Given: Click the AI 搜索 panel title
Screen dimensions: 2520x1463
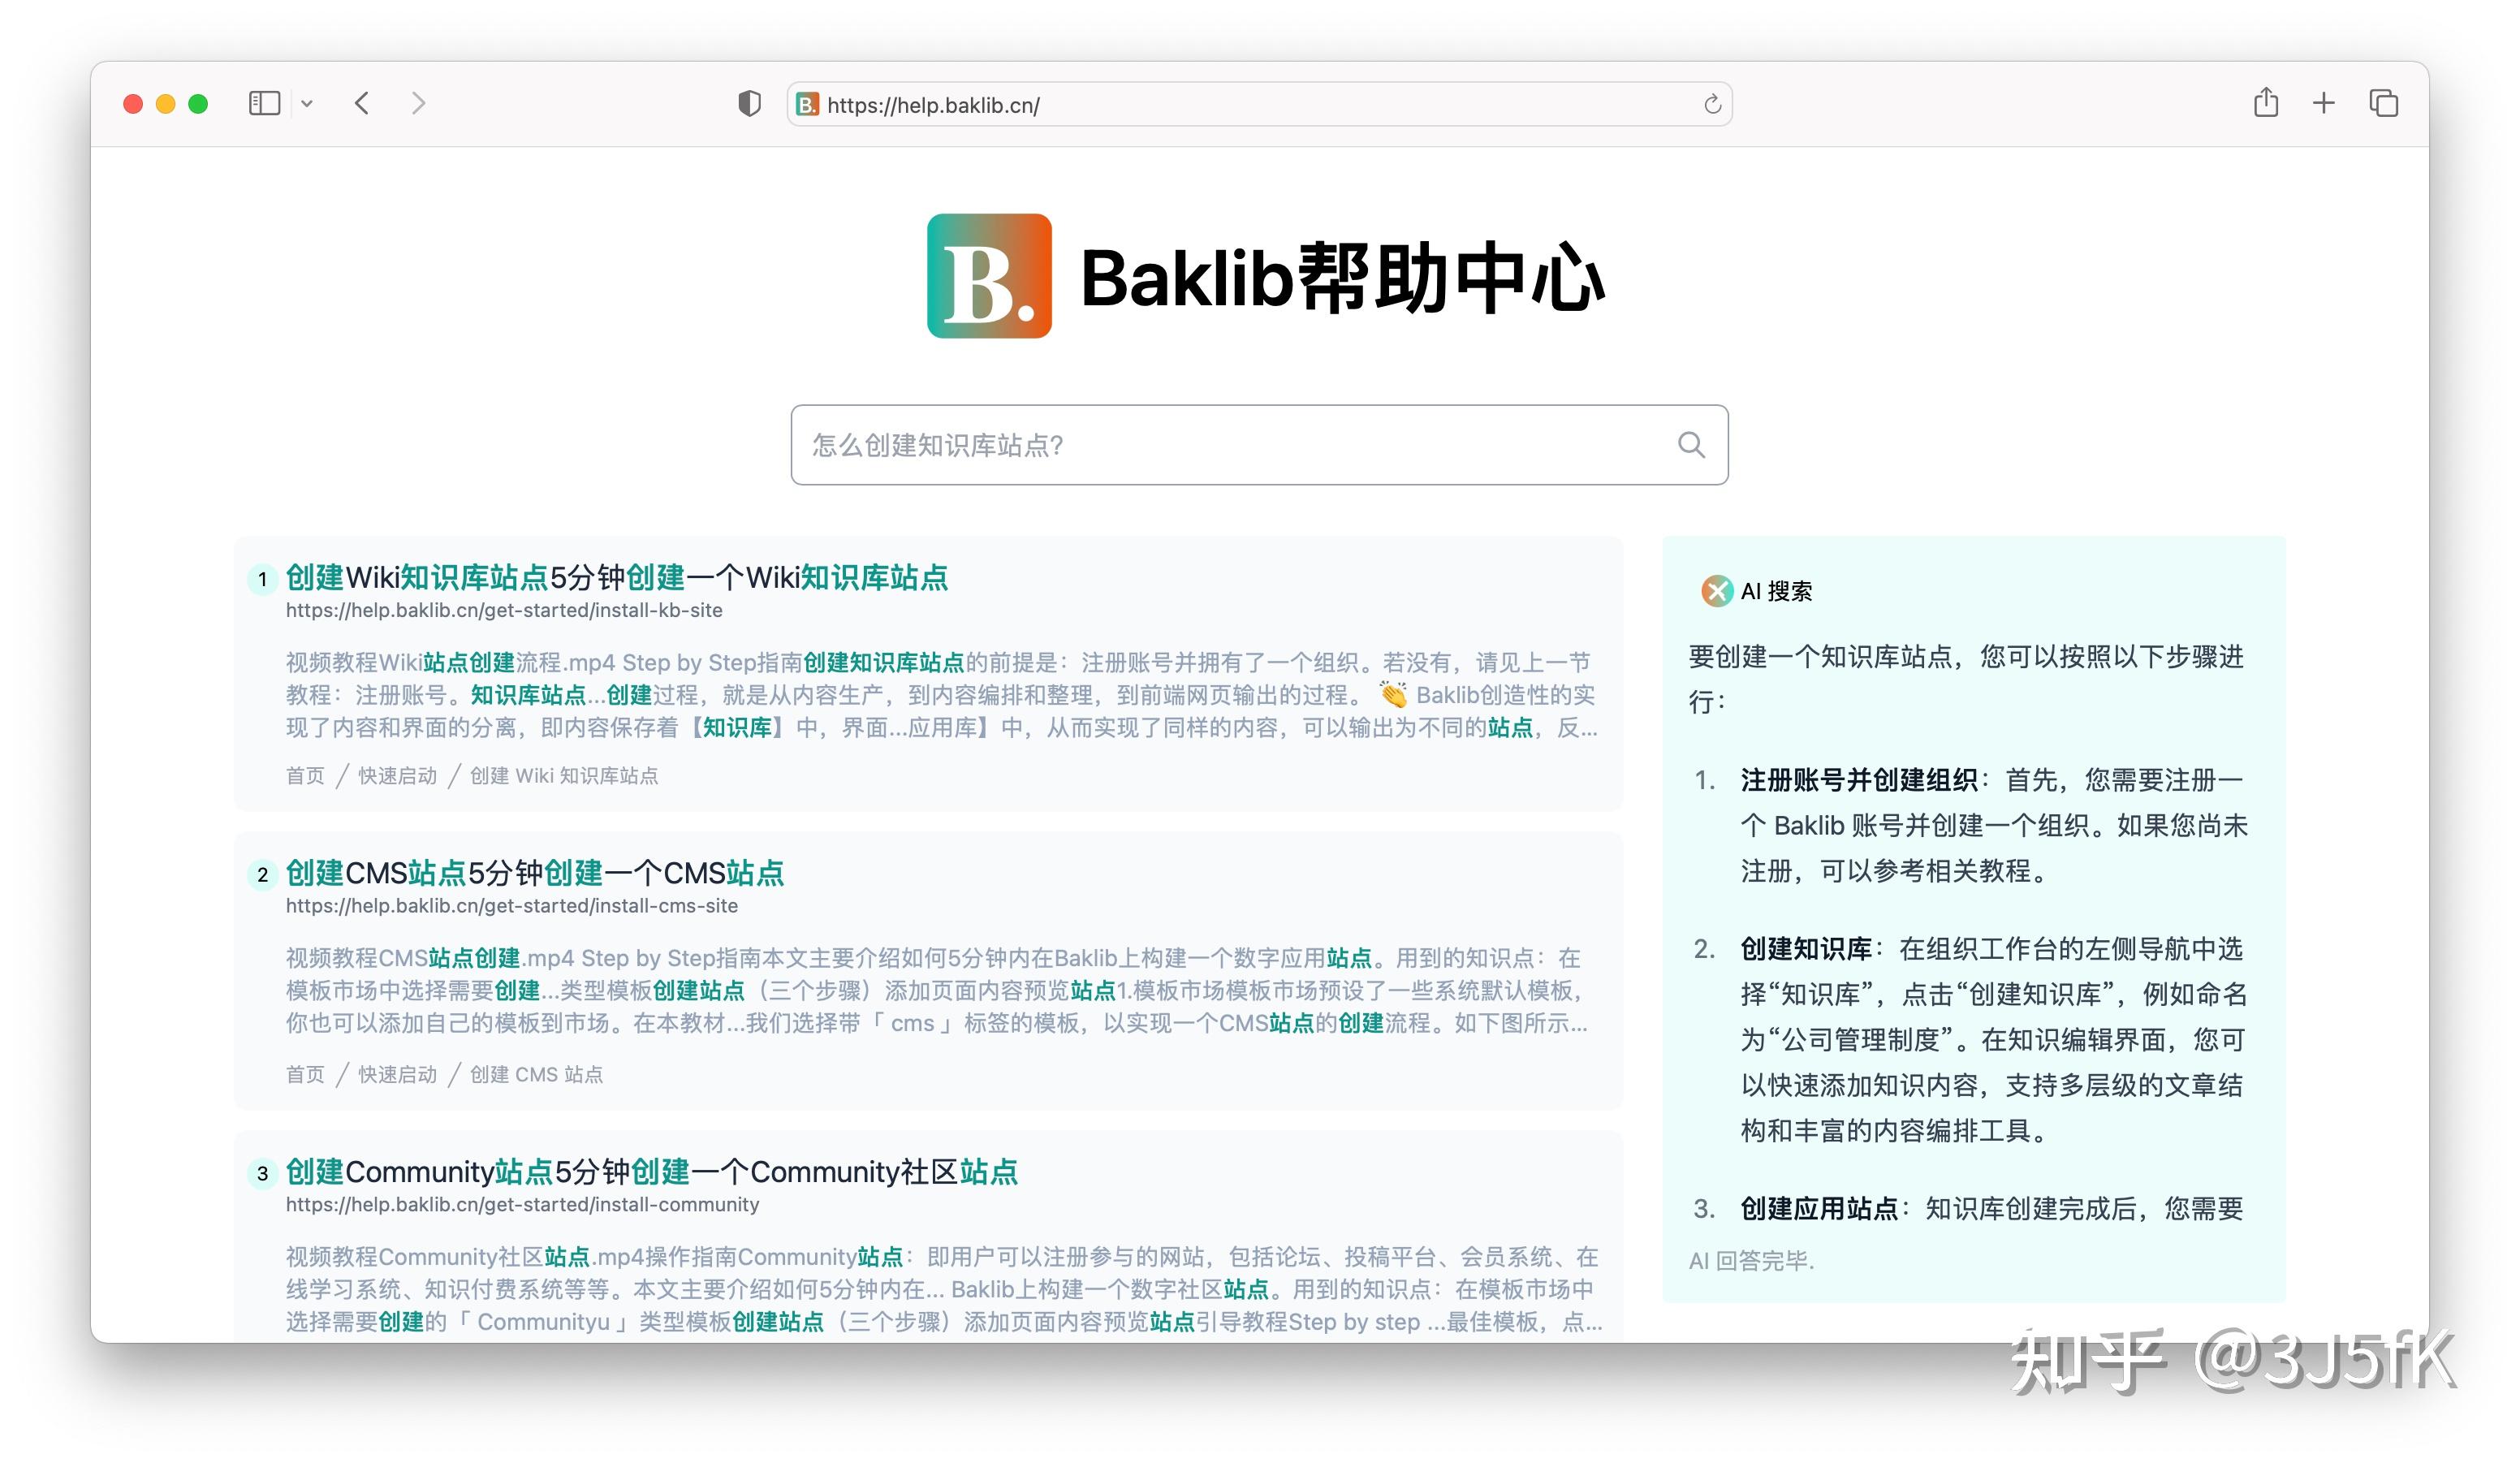Looking at the screenshot, I should 1776,591.
